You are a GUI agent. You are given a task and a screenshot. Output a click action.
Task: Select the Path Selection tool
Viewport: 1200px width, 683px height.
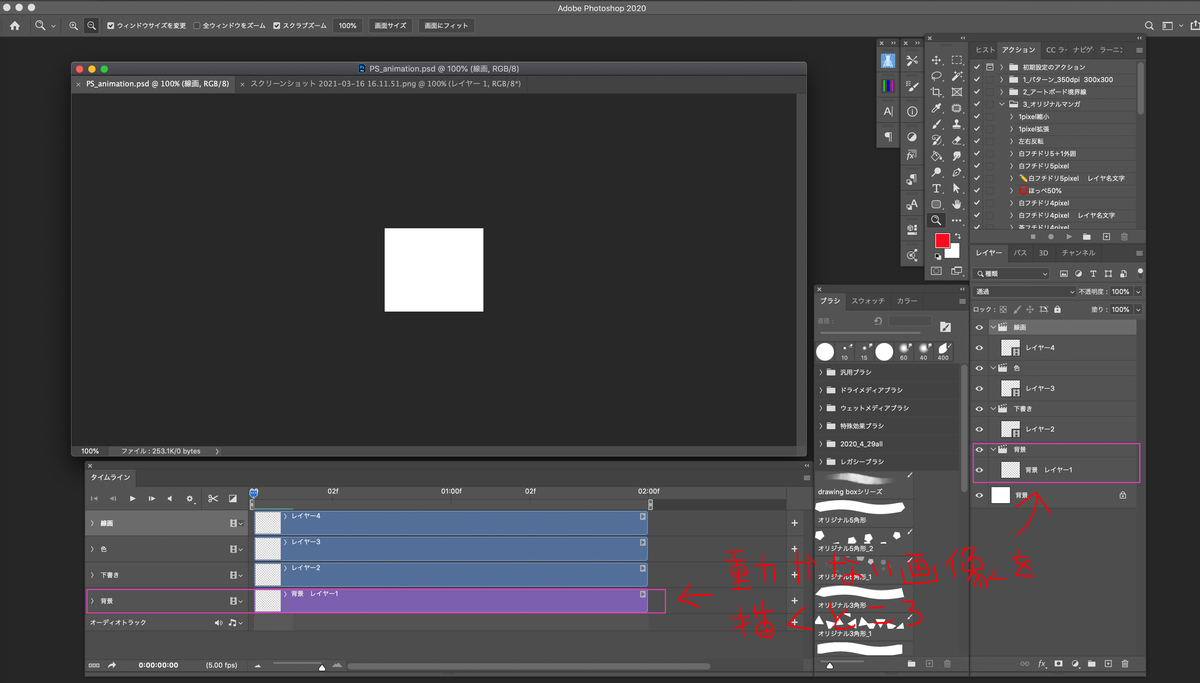[957, 188]
